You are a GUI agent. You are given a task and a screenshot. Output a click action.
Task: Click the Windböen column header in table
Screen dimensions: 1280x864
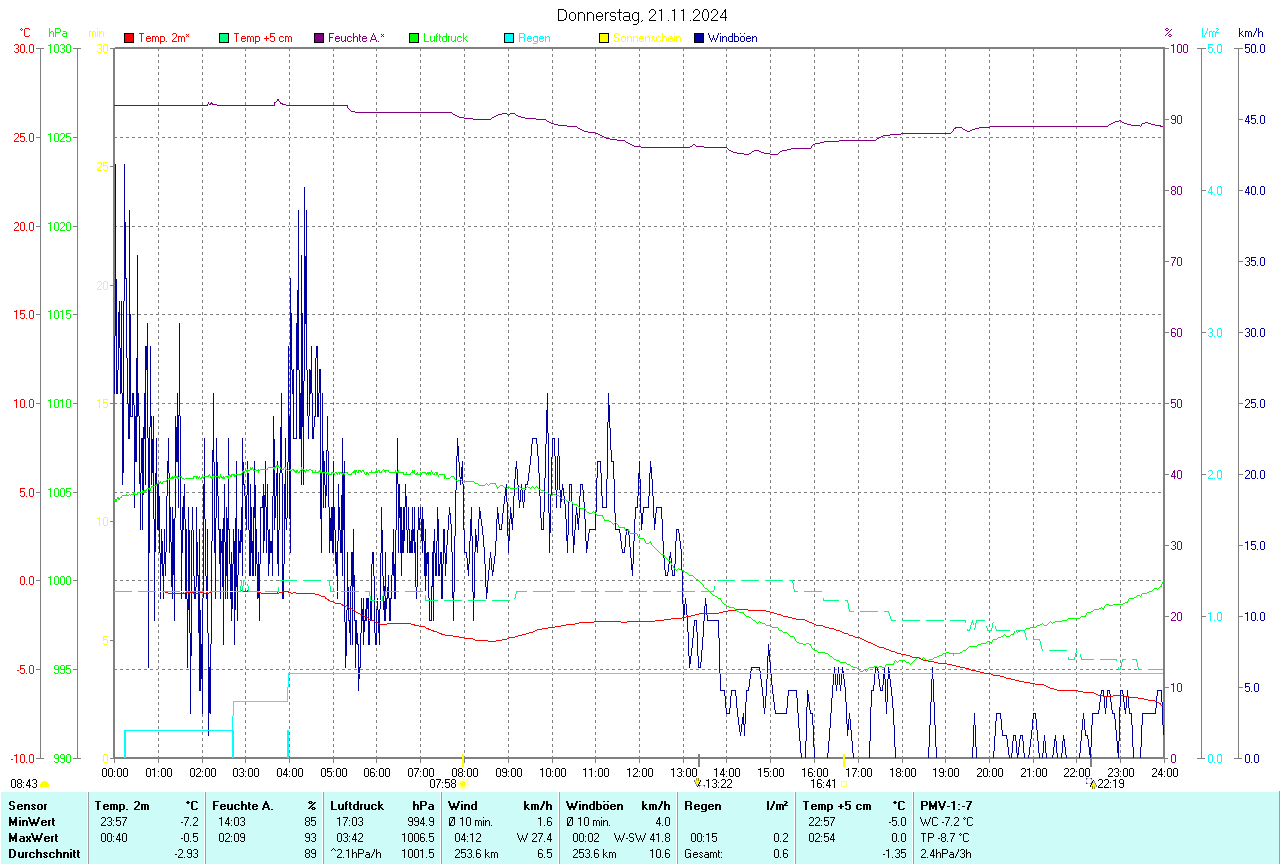[x=595, y=805]
